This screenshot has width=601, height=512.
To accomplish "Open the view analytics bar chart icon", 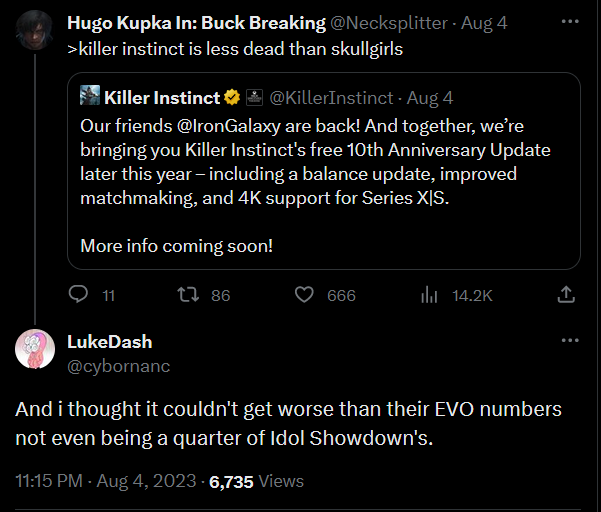I will (430, 294).
